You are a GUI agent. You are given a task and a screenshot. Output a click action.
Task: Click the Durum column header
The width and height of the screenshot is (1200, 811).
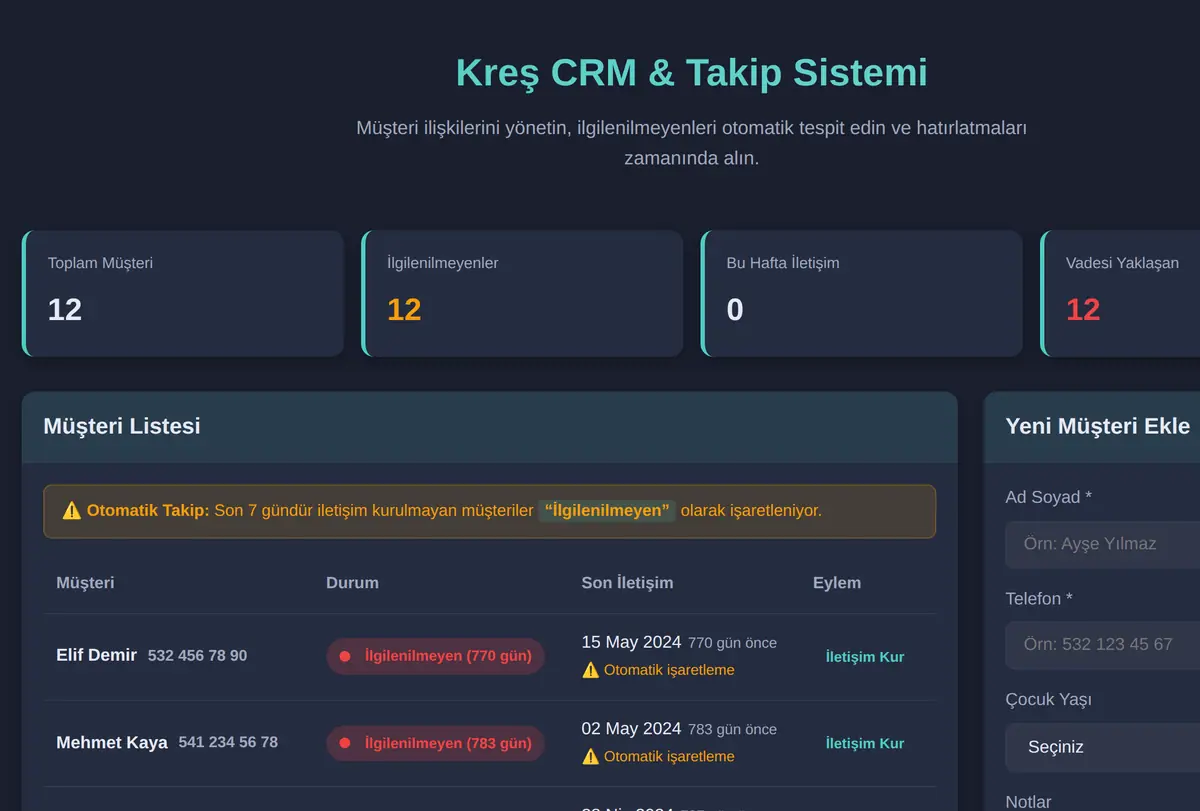(352, 583)
